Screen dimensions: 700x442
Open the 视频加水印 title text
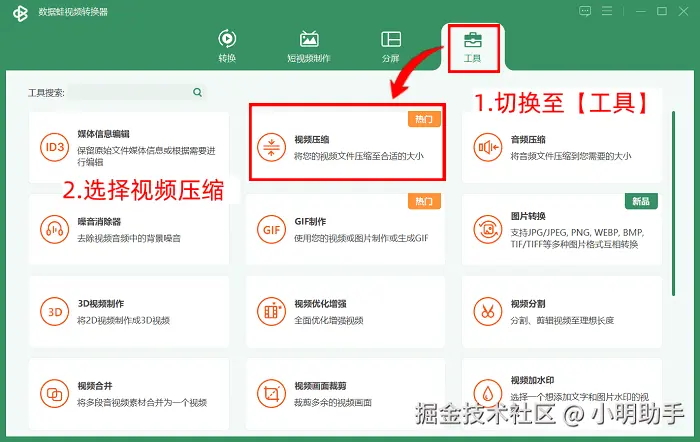pyautogui.click(x=533, y=380)
